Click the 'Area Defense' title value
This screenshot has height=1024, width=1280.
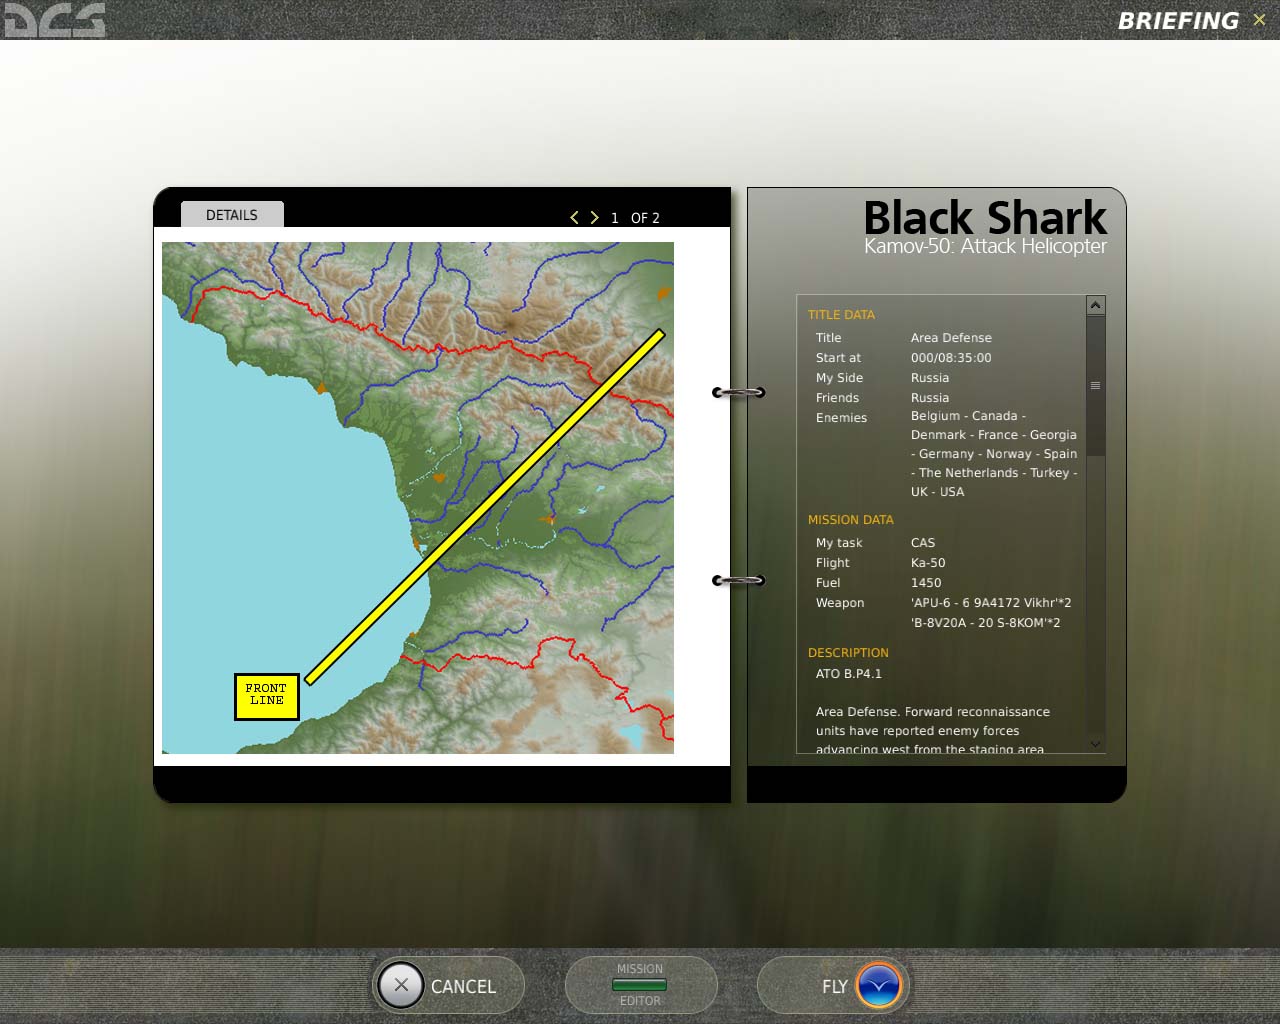pos(951,338)
